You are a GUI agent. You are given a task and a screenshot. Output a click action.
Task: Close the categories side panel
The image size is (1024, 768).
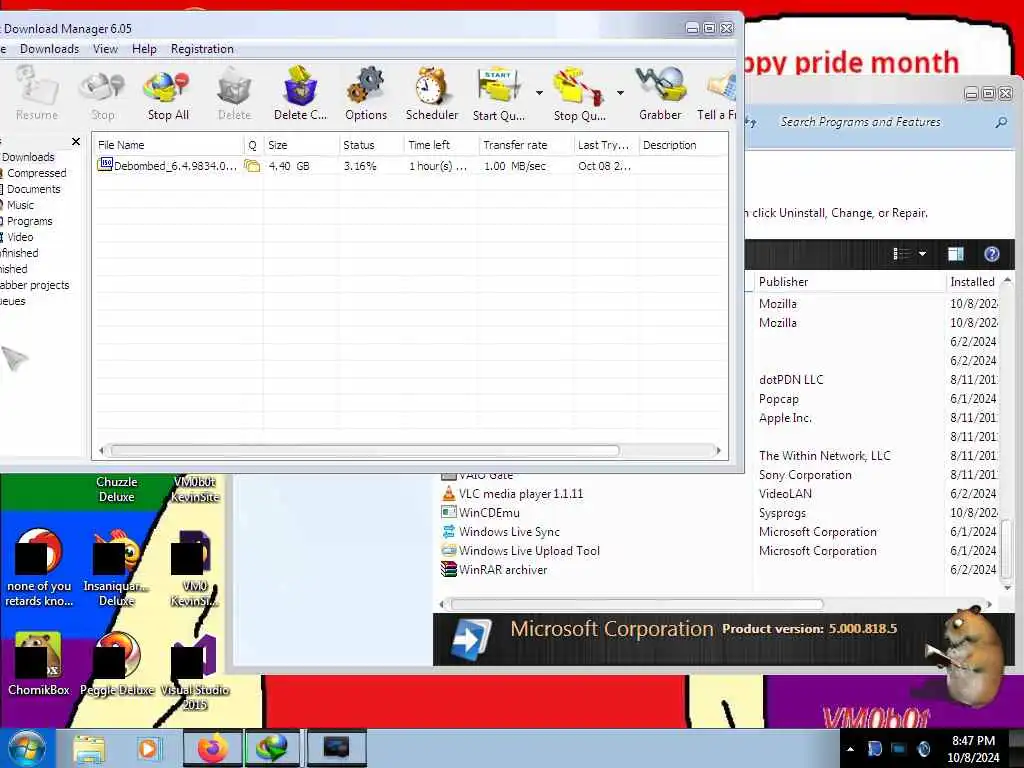point(76,141)
